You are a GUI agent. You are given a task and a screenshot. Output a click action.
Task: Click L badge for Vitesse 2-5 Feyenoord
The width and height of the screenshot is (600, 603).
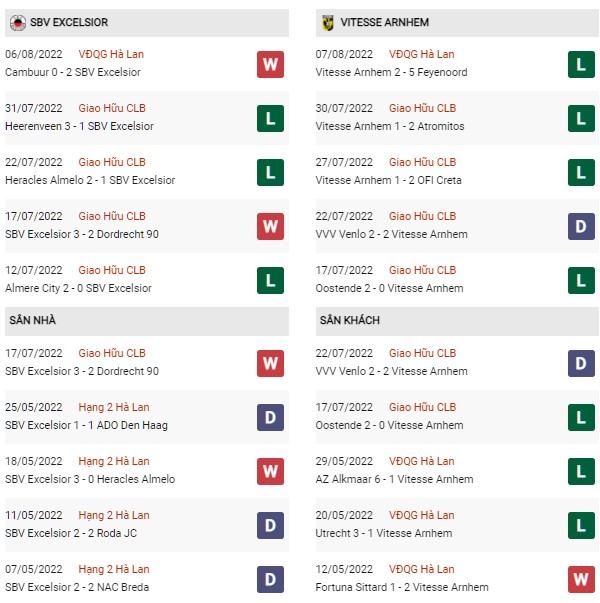[581, 64]
